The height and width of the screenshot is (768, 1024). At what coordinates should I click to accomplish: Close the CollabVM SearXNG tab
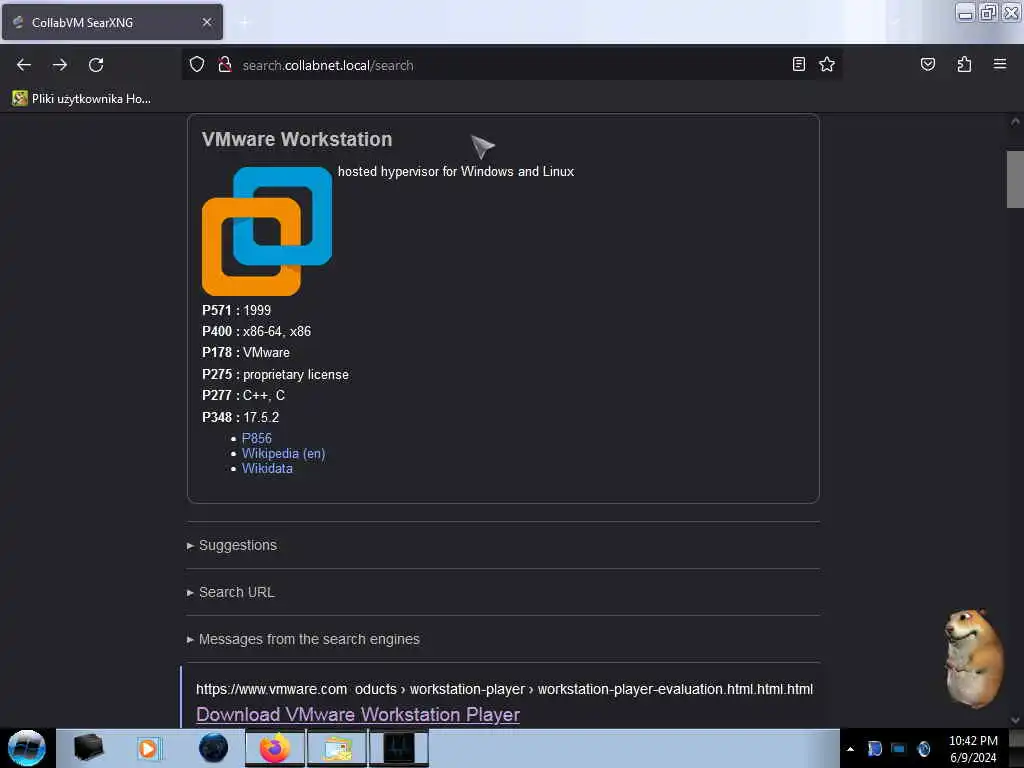[207, 23]
